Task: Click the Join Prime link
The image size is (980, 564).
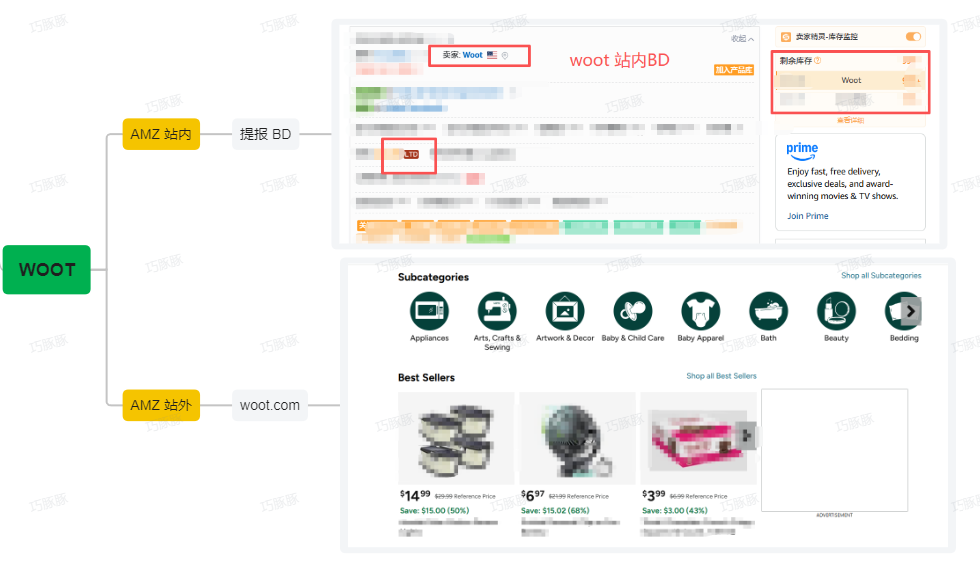Action: (807, 216)
